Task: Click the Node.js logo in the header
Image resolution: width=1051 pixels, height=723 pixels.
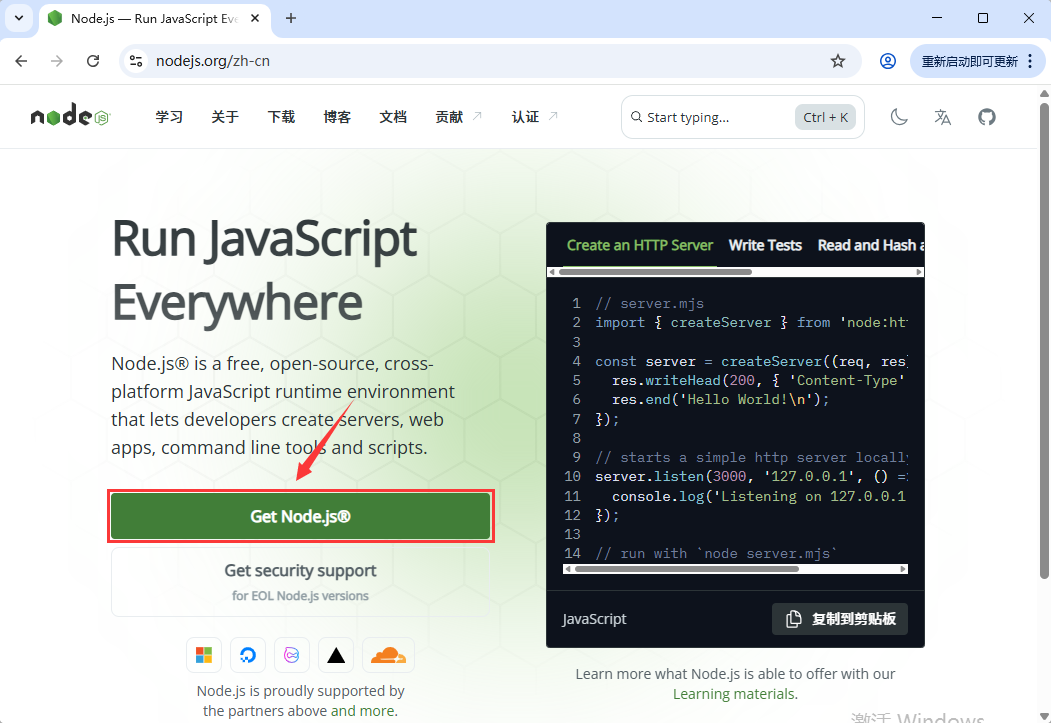Action: [69, 117]
